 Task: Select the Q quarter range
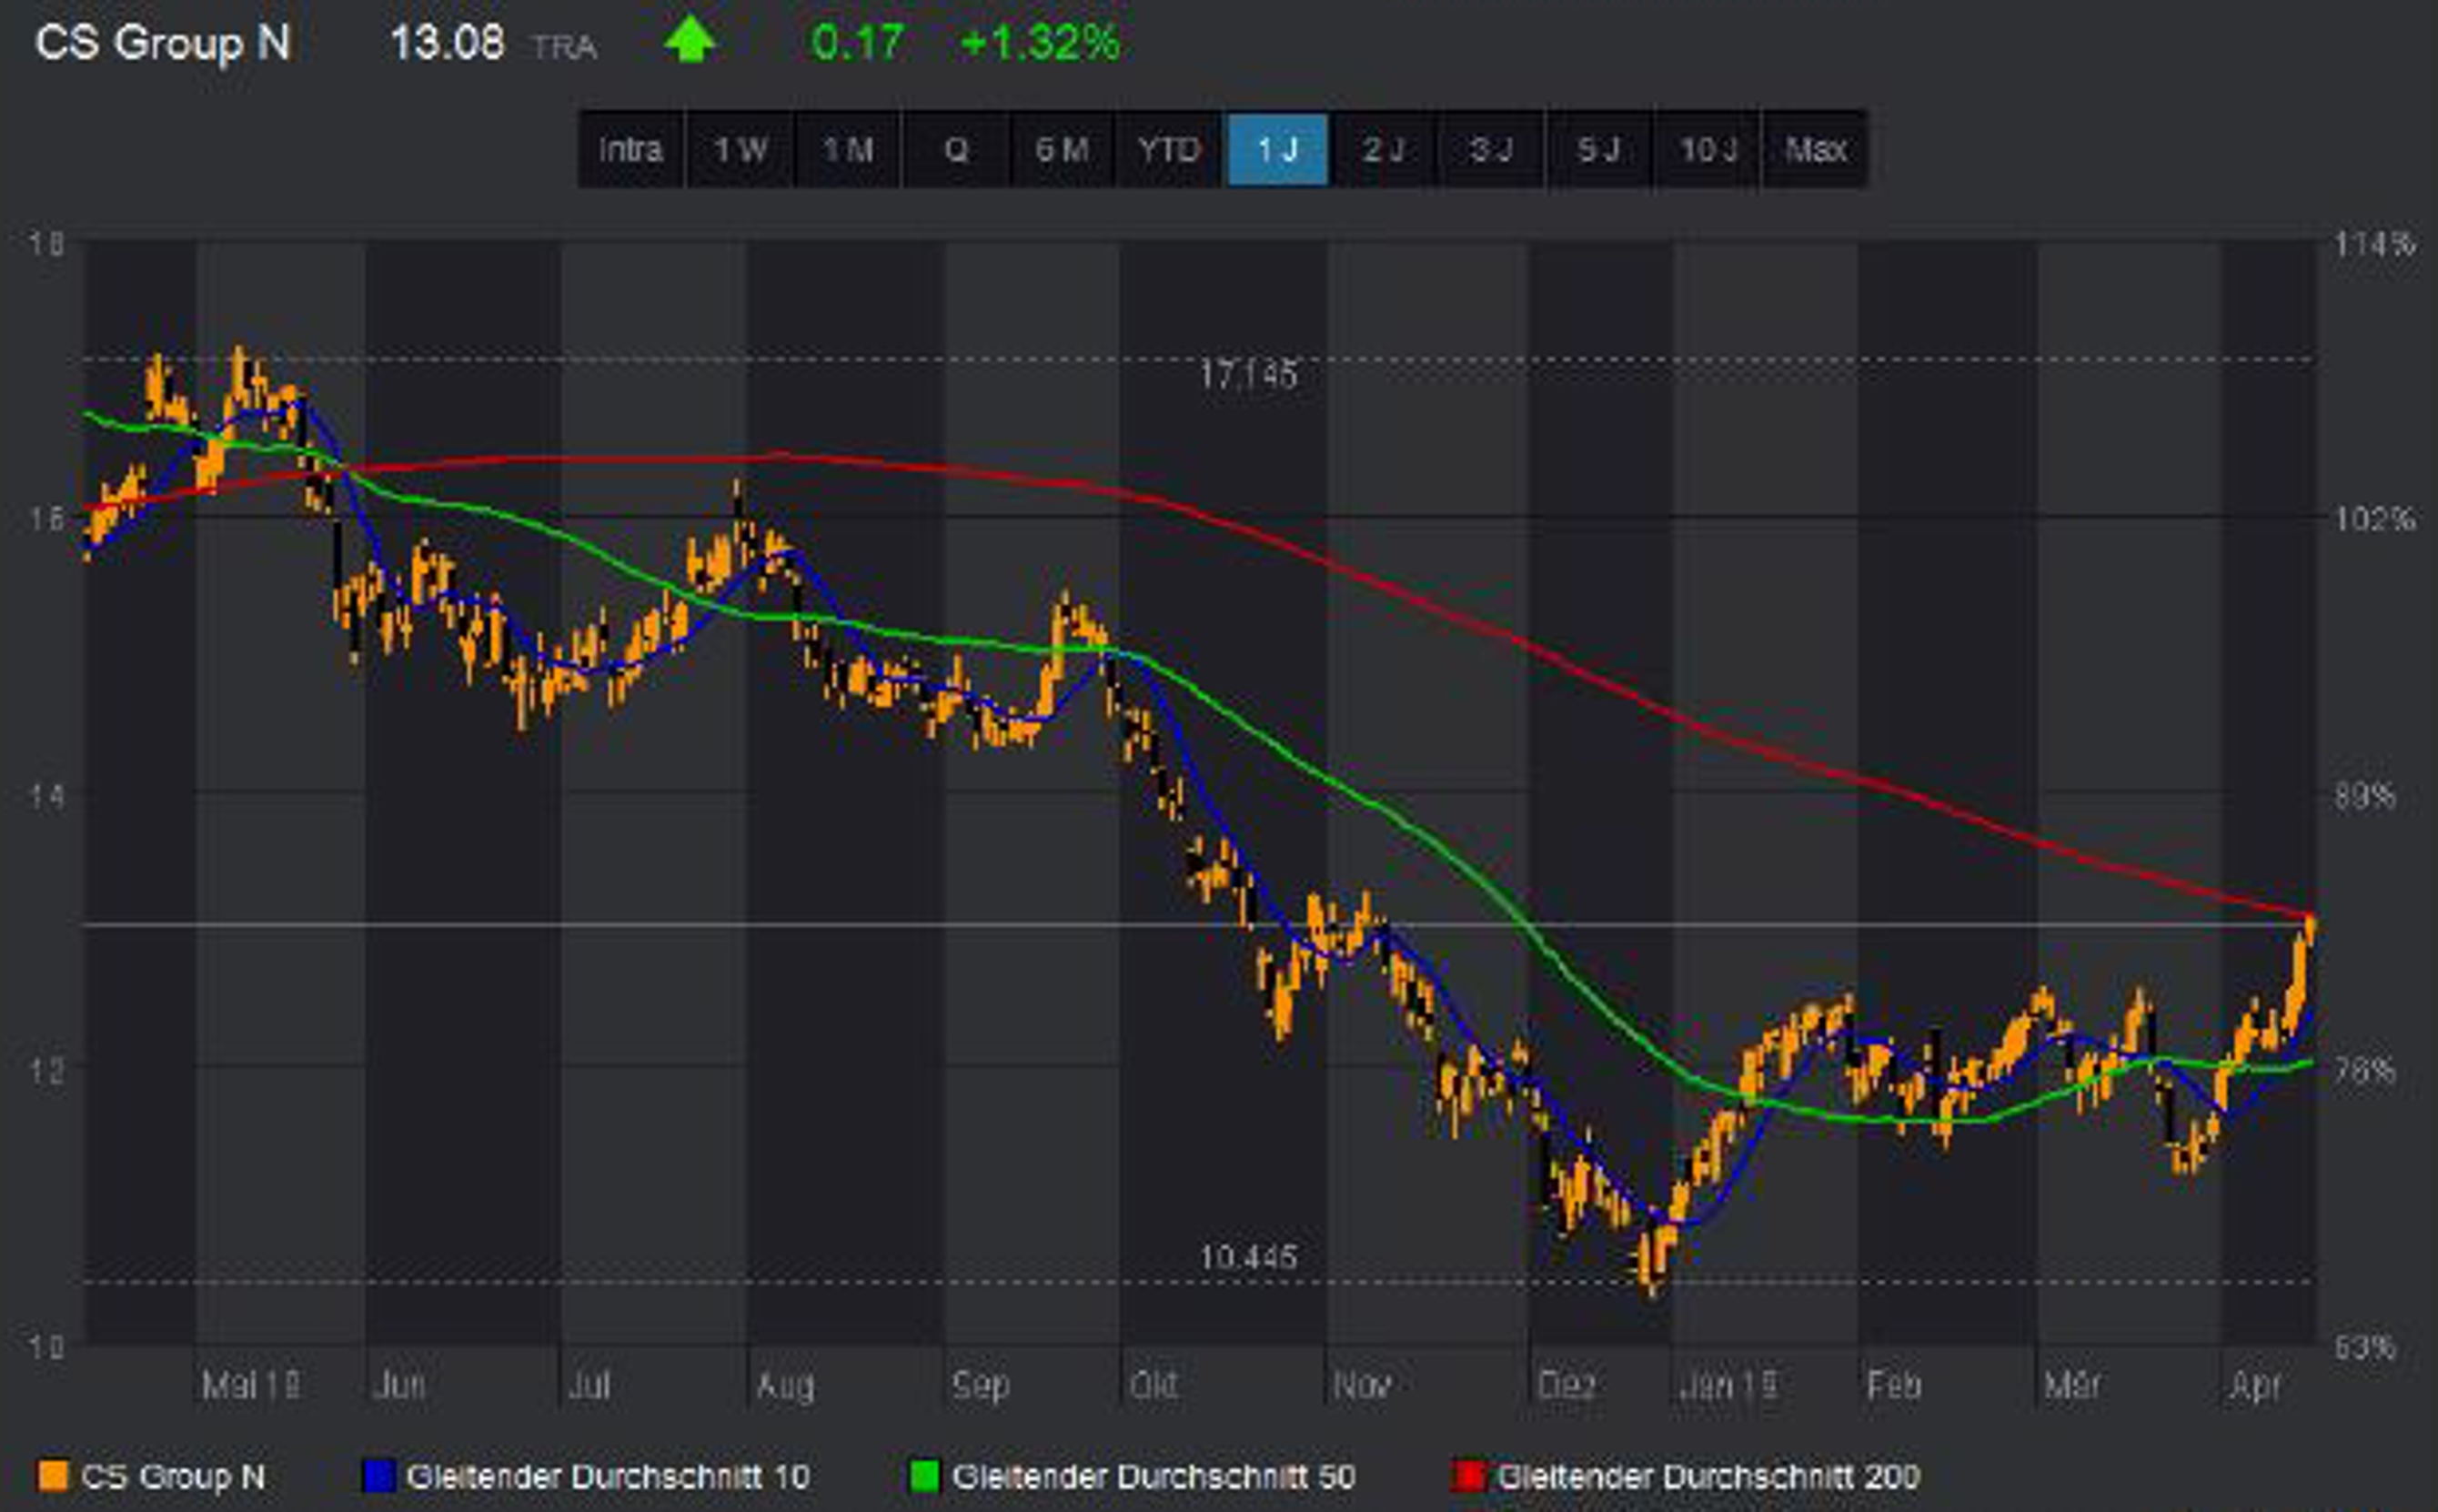coord(956,150)
